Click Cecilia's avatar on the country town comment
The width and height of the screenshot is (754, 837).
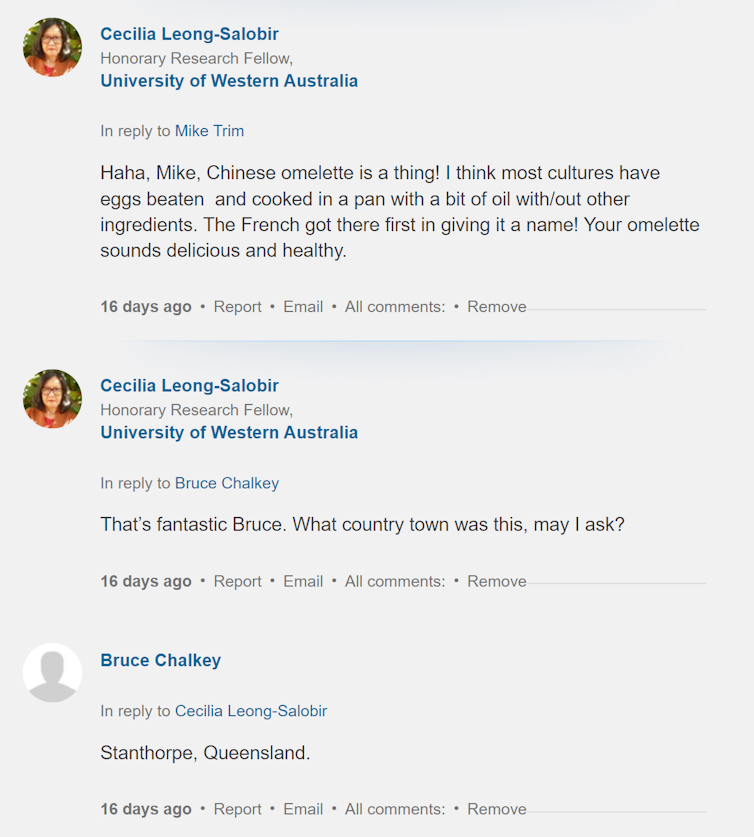coord(52,399)
